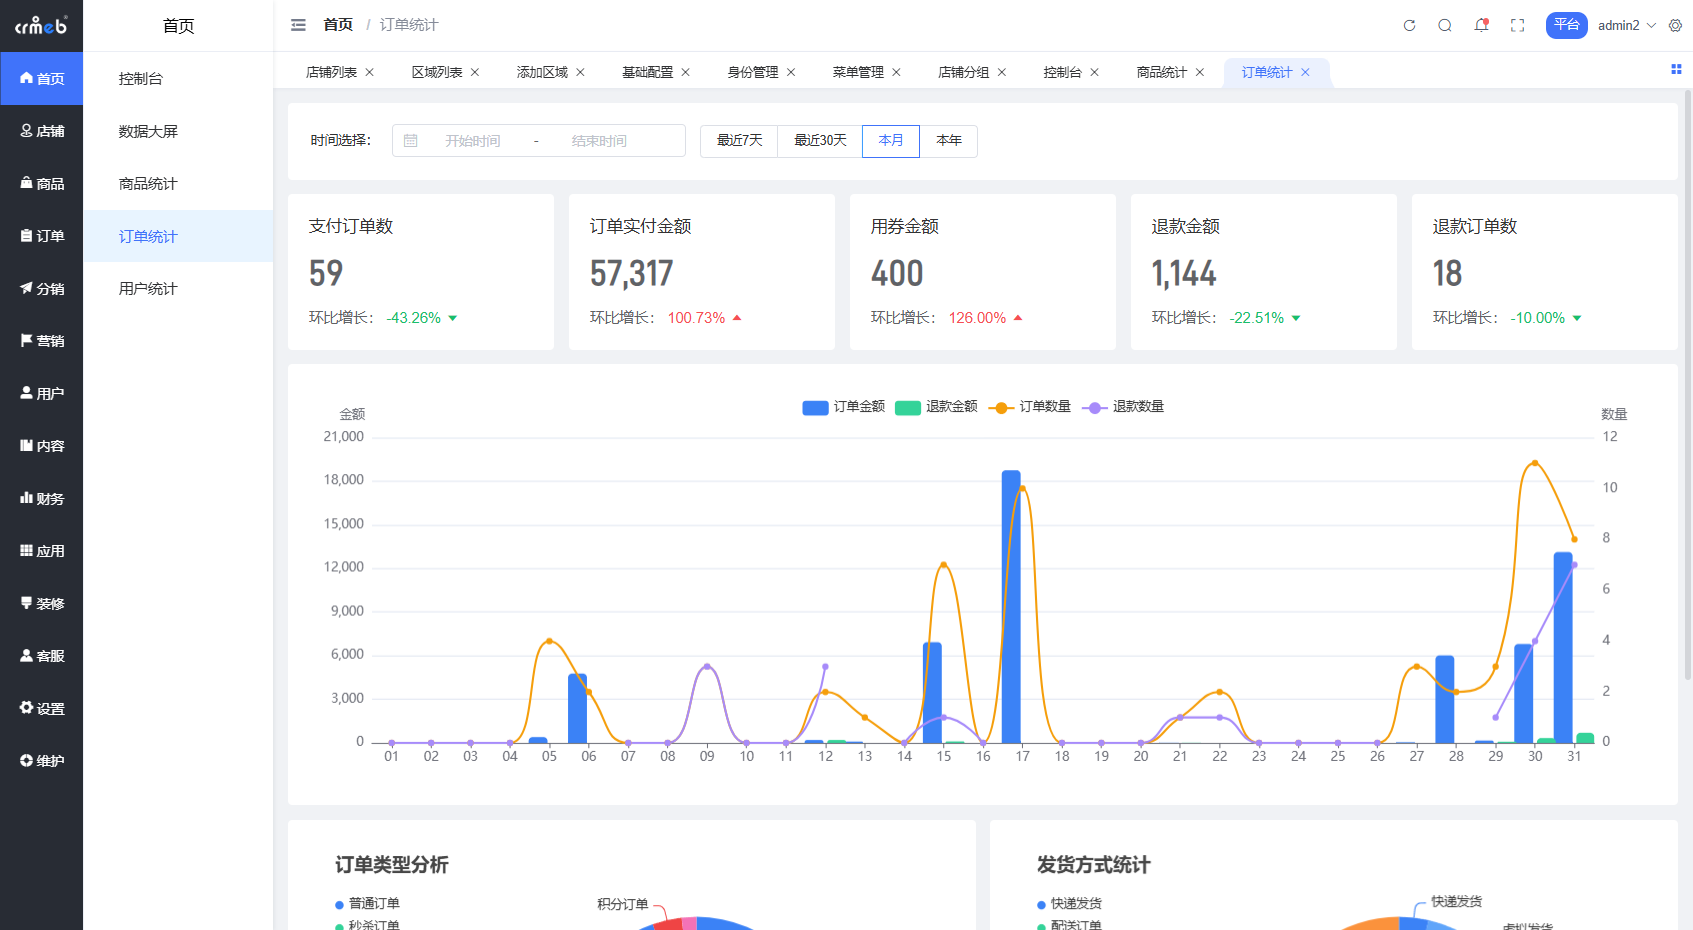Select the 本年 time range option
Viewport: 1693px width, 930px height.
point(948,141)
